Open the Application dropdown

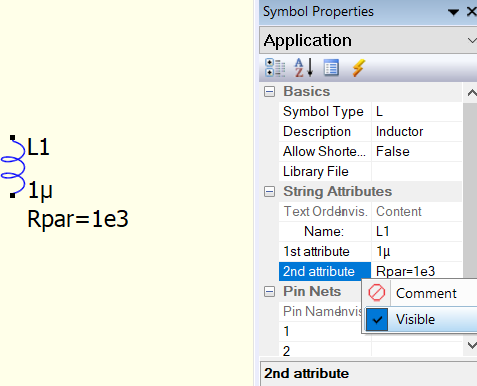coord(471,41)
